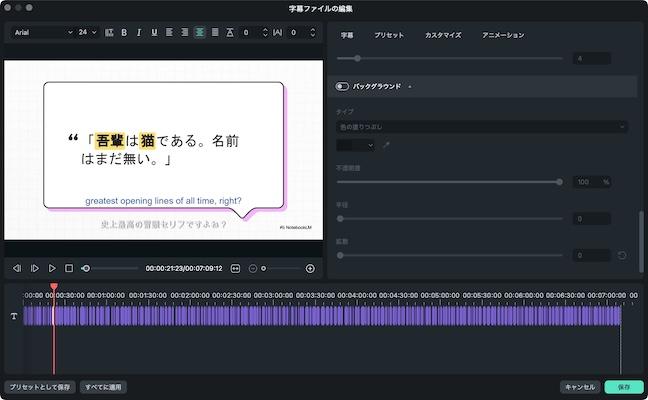Click the slider handle beside reset icon

[x=340, y=255]
